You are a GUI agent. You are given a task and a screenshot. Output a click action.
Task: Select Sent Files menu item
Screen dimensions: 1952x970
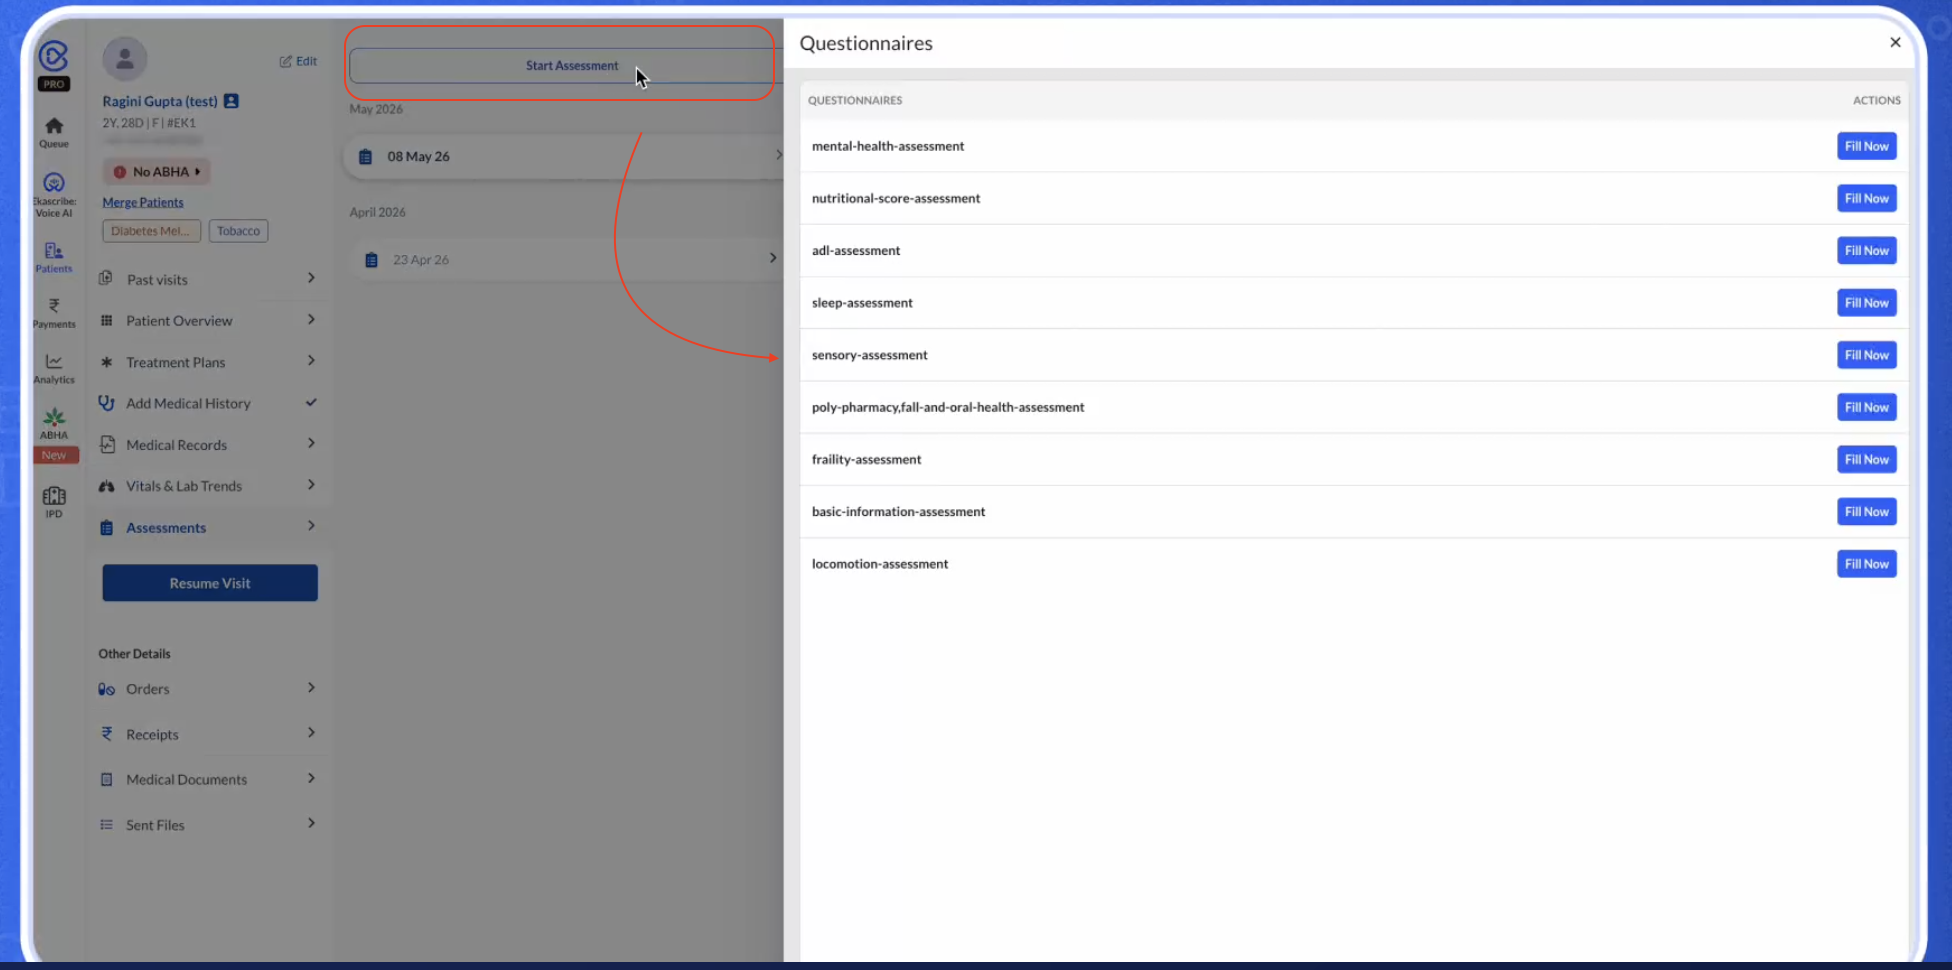click(x=210, y=825)
